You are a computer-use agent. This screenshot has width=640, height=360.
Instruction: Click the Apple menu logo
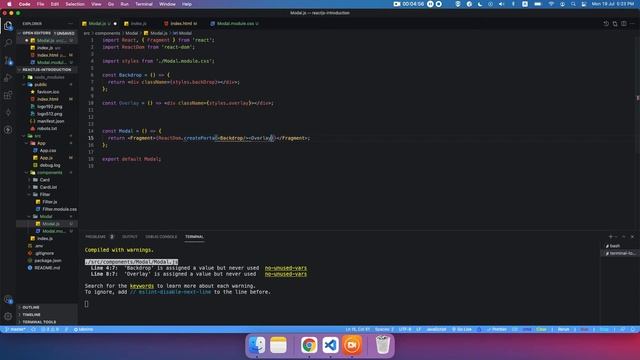pos(9,4)
